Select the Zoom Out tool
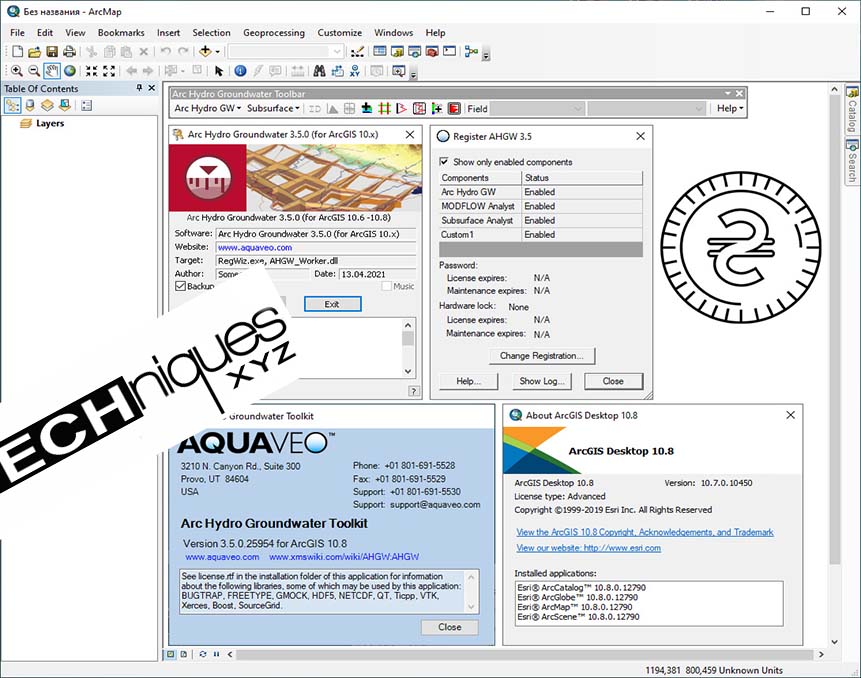This screenshot has height=678, width=861. (x=34, y=71)
